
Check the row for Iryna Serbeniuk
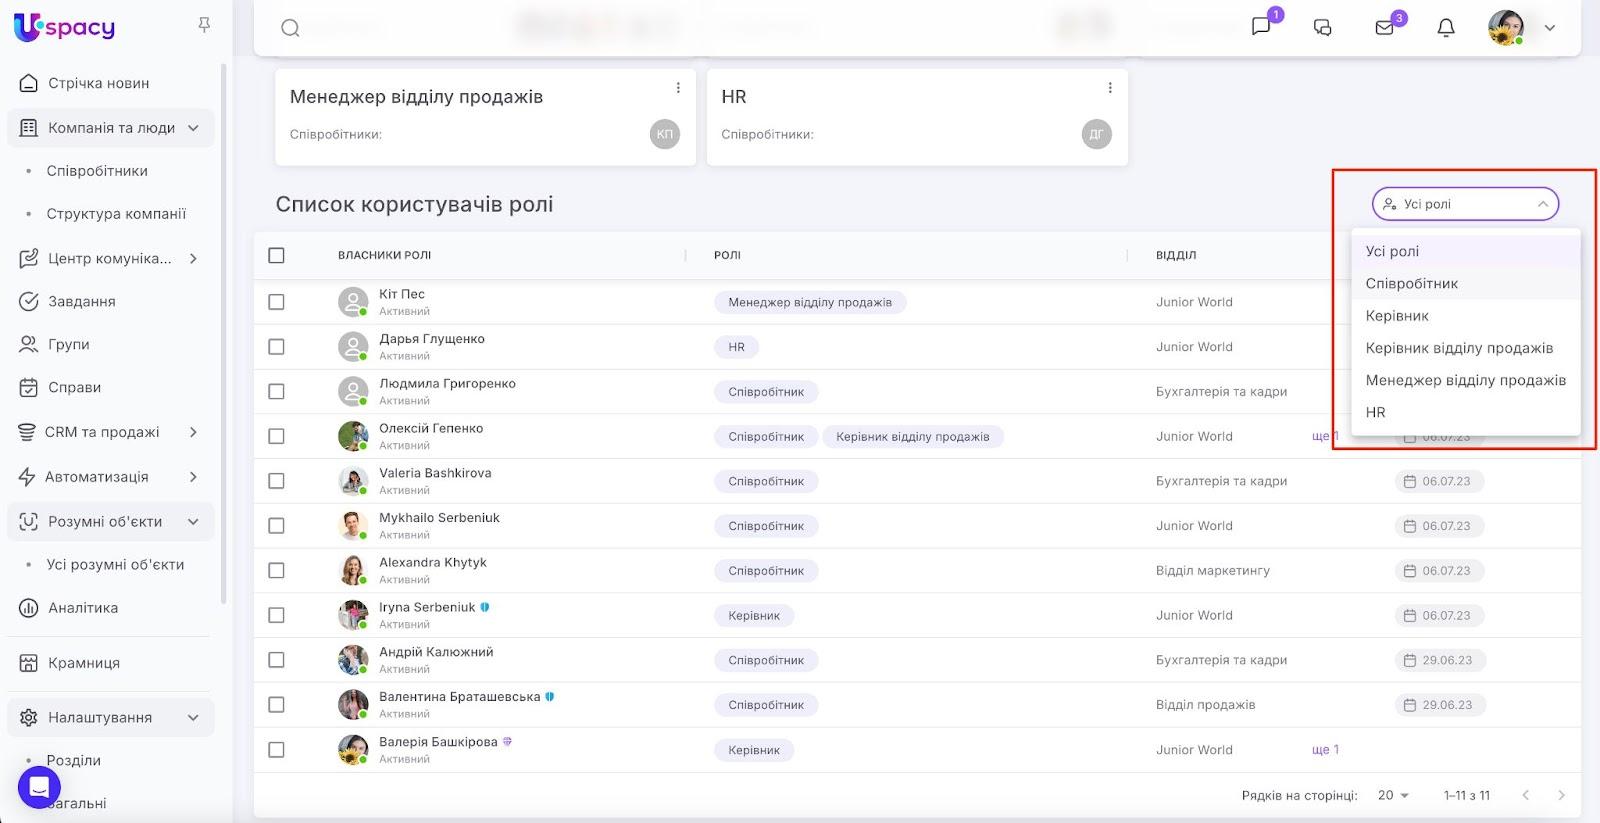[x=277, y=615]
